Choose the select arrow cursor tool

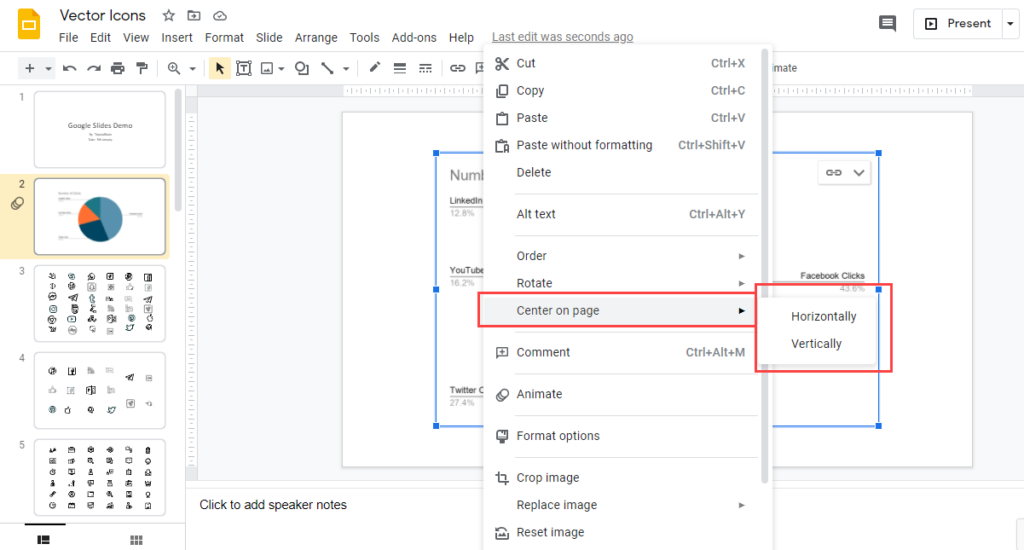(x=219, y=68)
